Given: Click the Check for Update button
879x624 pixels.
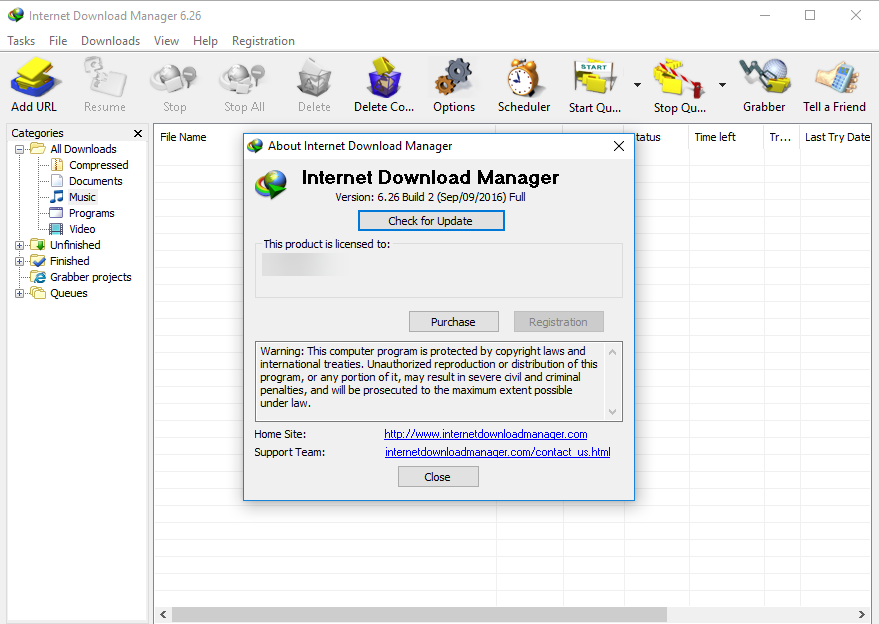Looking at the screenshot, I should (431, 221).
